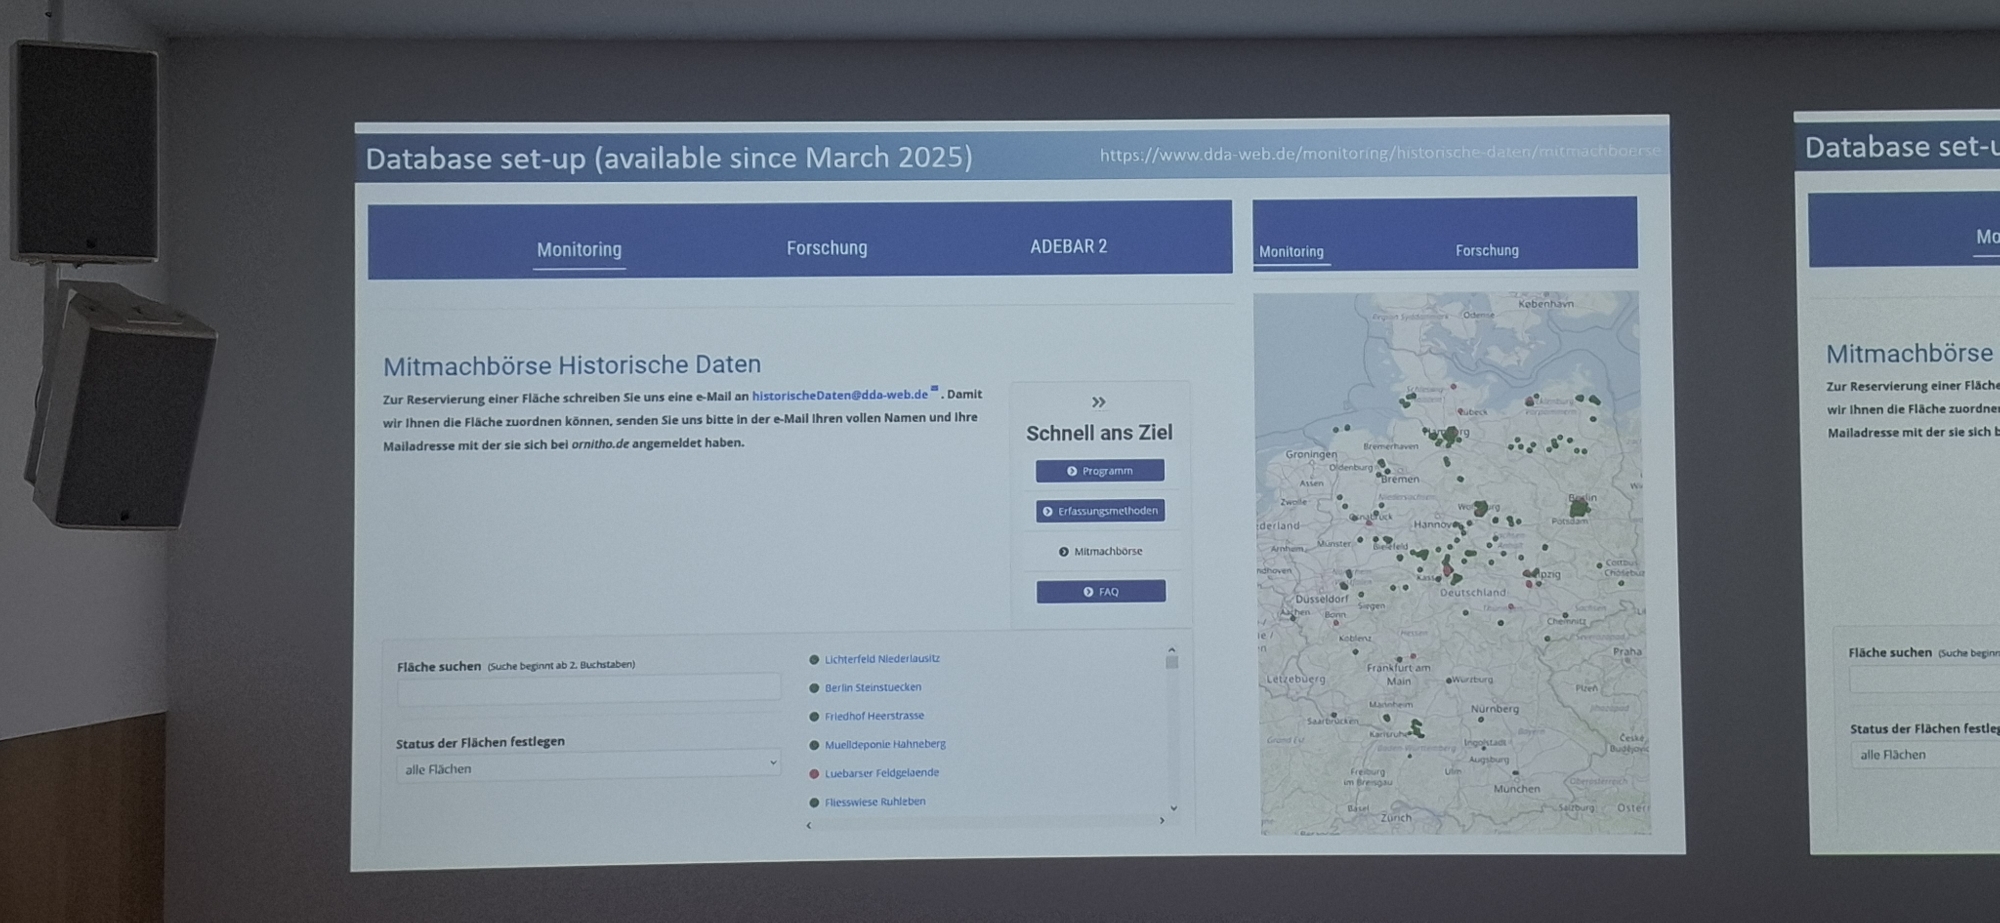Click the red dot beside Luebarser Feldgelaende
Viewport: 2000px width, 923px height.
point(814,774)
